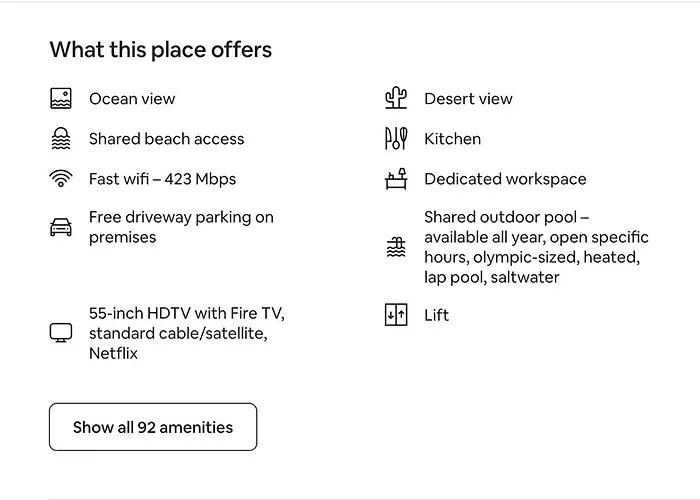700x500 pixels.
Task: Click the Ocean view picture icon
Action: [x=61, y=99]
